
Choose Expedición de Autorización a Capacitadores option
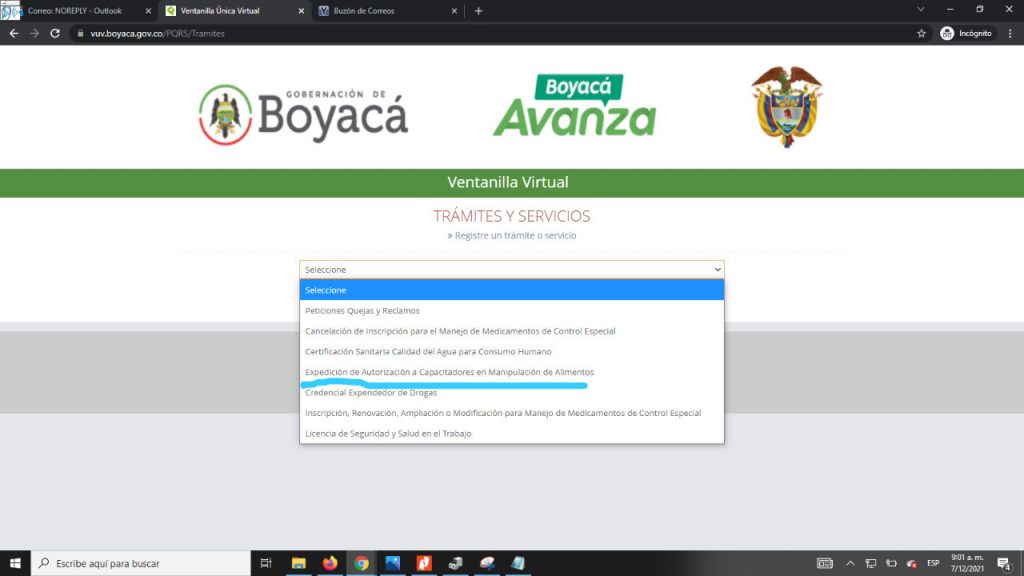[x=449, y=372]
